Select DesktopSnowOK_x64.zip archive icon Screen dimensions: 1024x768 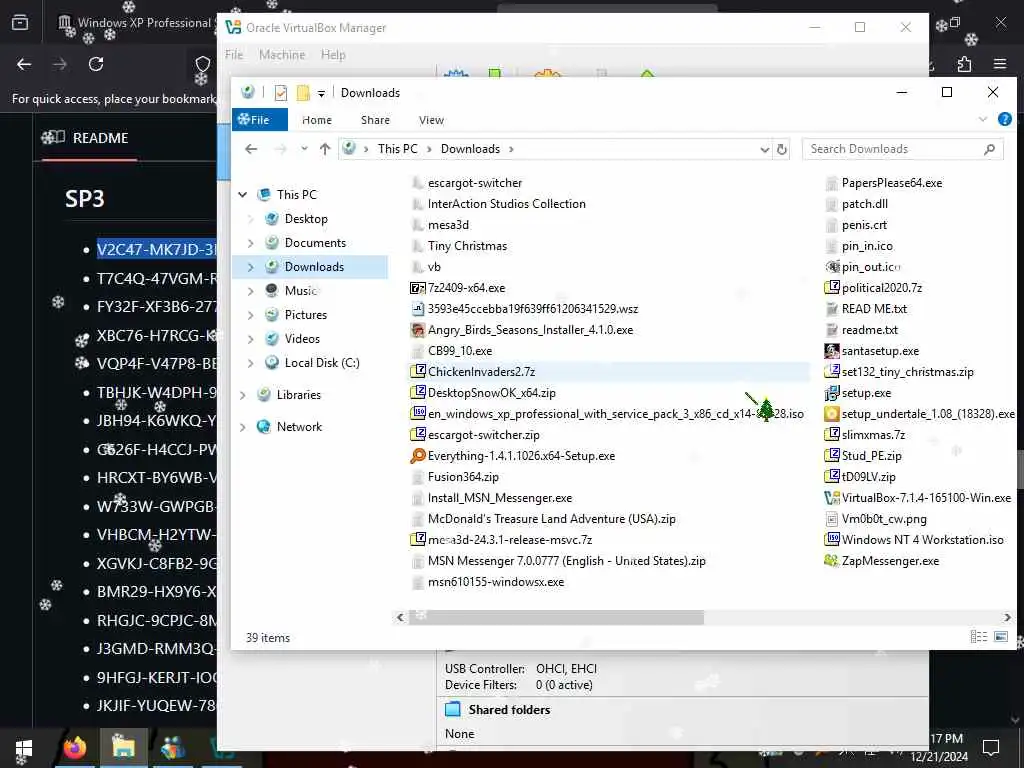coord(417,392)
